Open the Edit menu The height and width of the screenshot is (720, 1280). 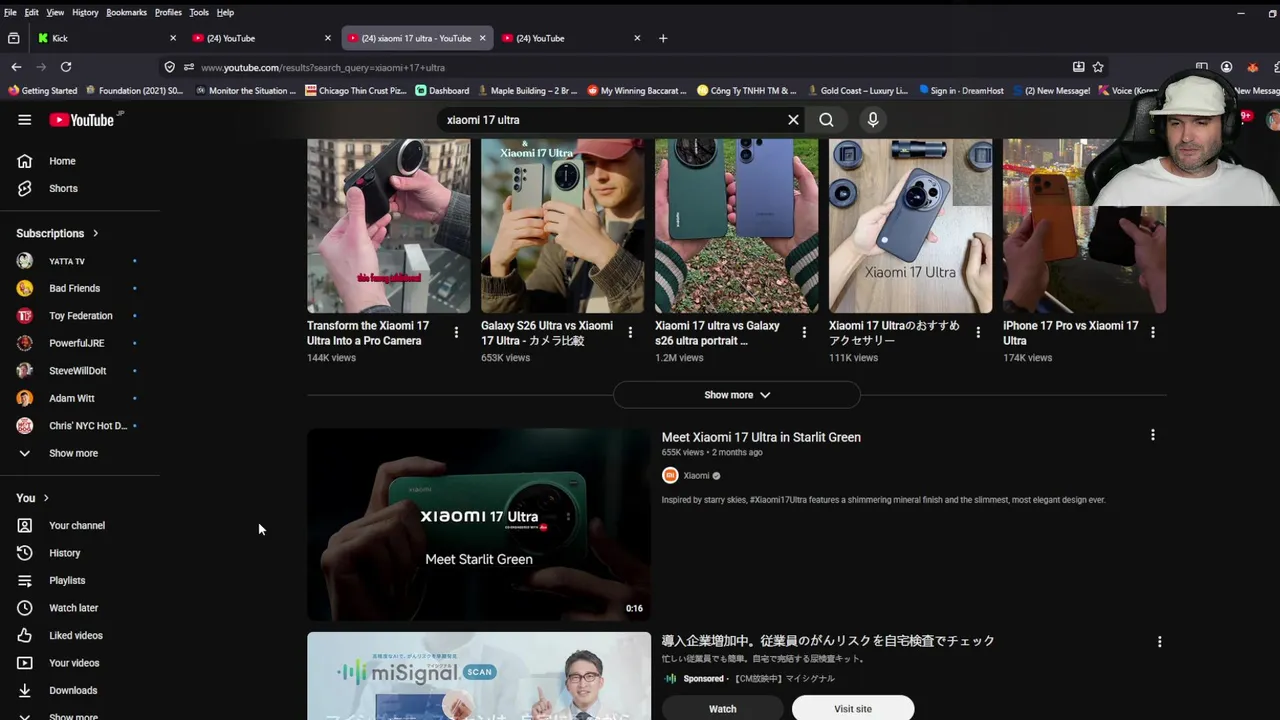click(x=32, y=12)
